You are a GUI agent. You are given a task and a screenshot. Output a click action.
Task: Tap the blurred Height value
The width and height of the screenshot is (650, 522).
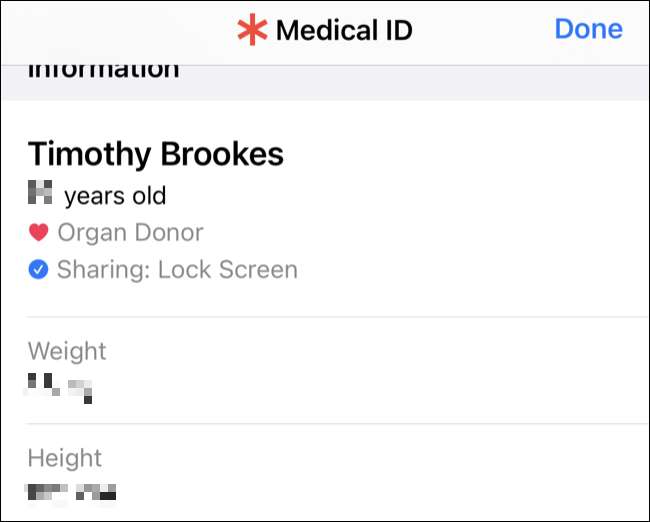click(72, 492)
